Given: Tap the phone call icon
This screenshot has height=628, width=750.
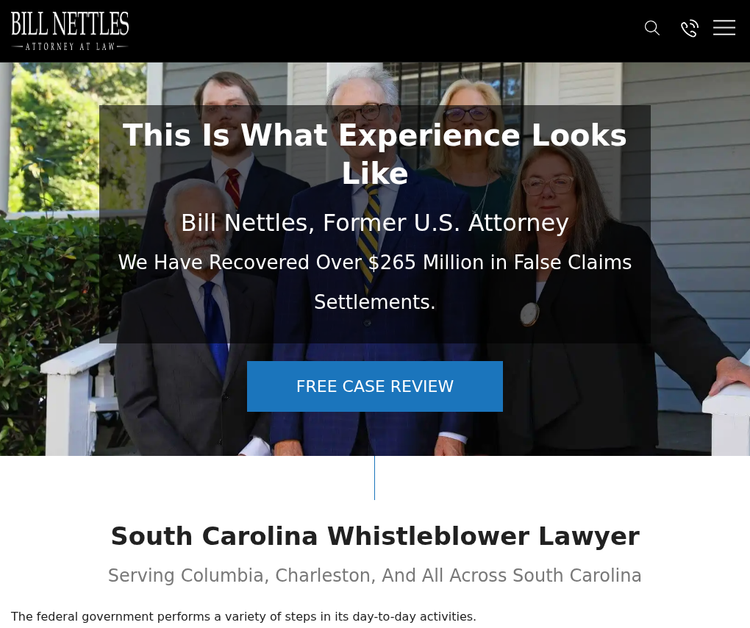Looking at the screenshot, I should click(x=689, y=28).
